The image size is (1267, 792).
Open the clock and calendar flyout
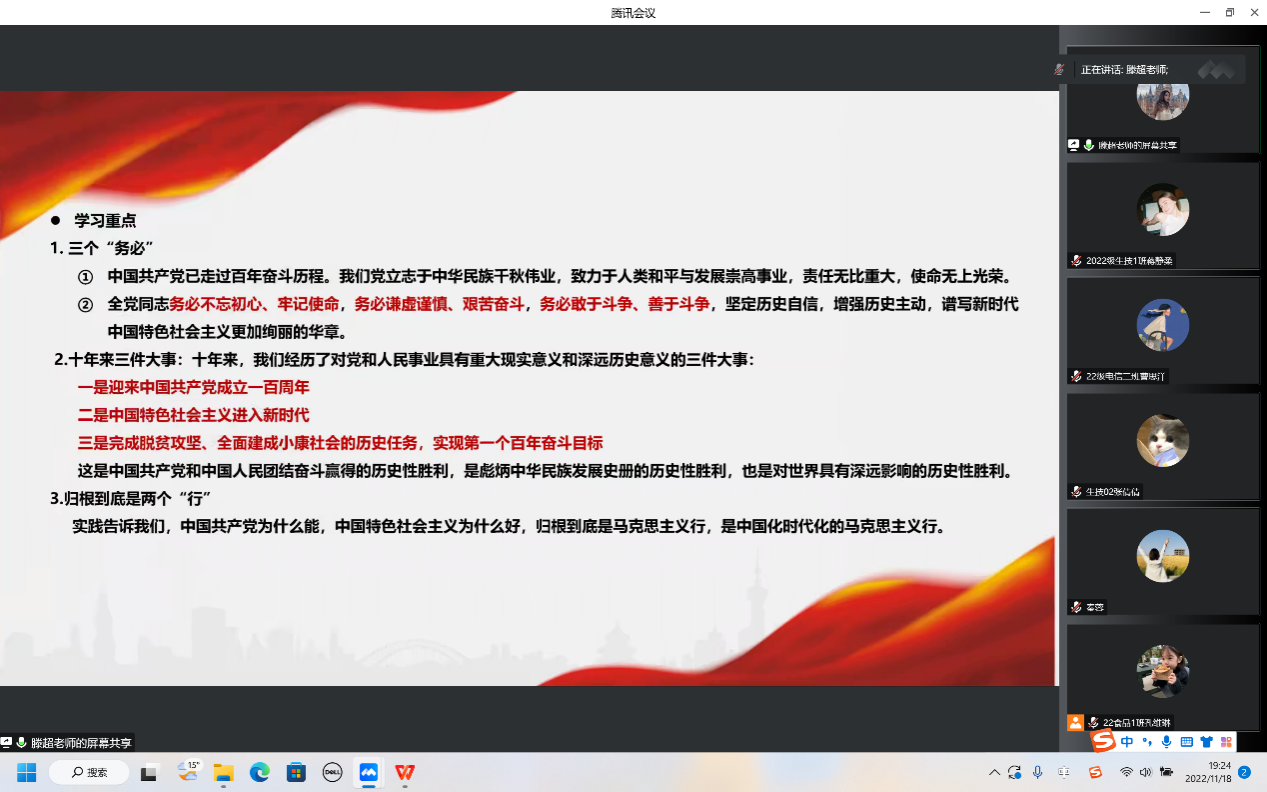(1206, 772)
